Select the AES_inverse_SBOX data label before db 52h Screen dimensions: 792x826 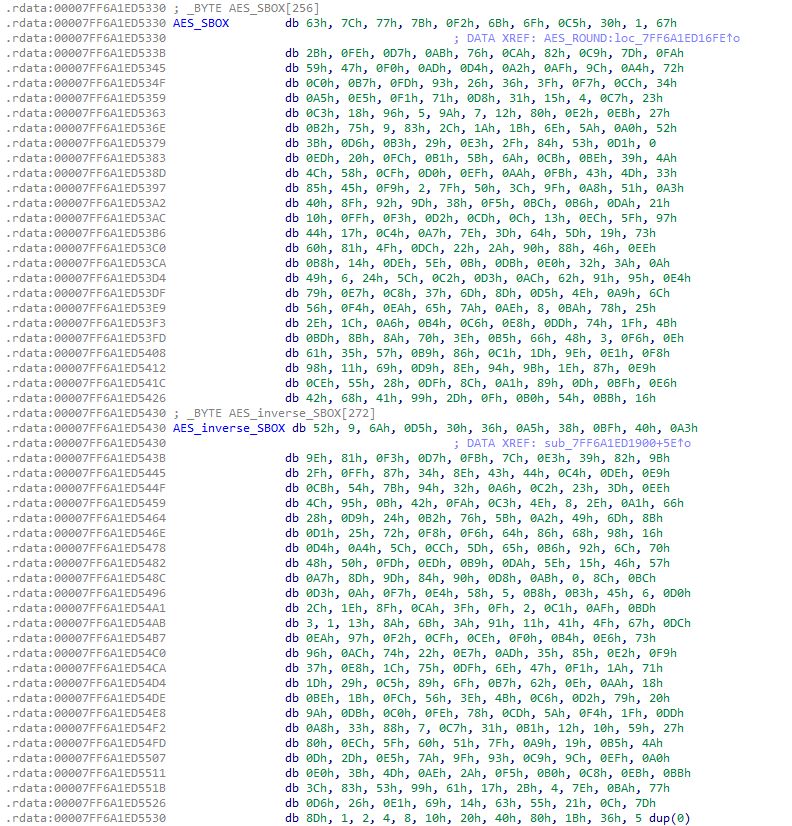(228, 428)
